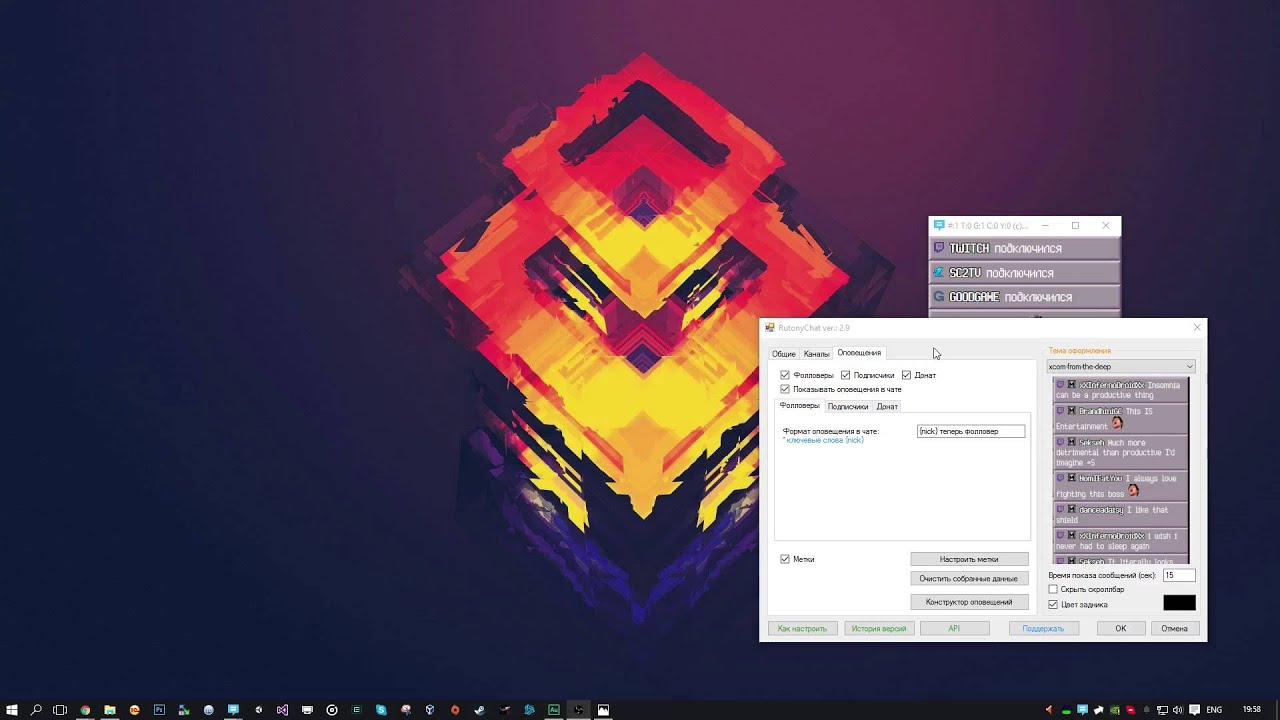Click the Поддержать button
Screen dimensions: 1280x720
(x=1043, y=629)
